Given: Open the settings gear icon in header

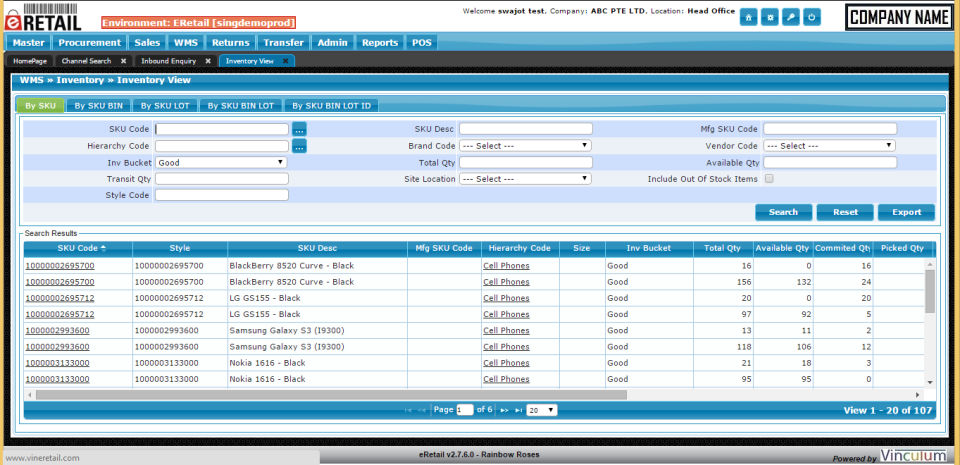Looking at the screenshot, I should click(770, 17).
